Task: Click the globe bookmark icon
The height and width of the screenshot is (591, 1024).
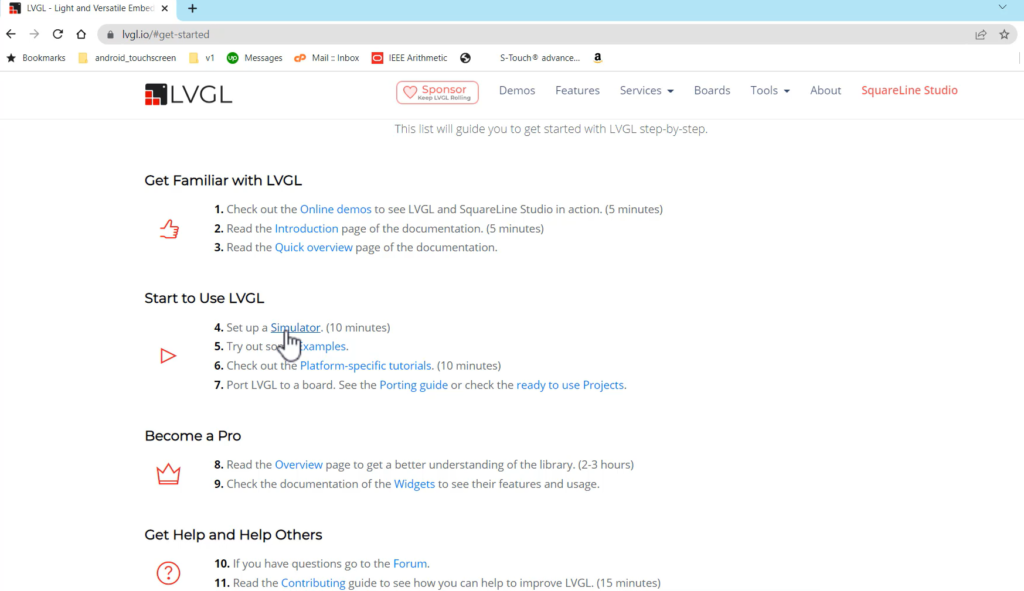Action: tap(465, 57)
